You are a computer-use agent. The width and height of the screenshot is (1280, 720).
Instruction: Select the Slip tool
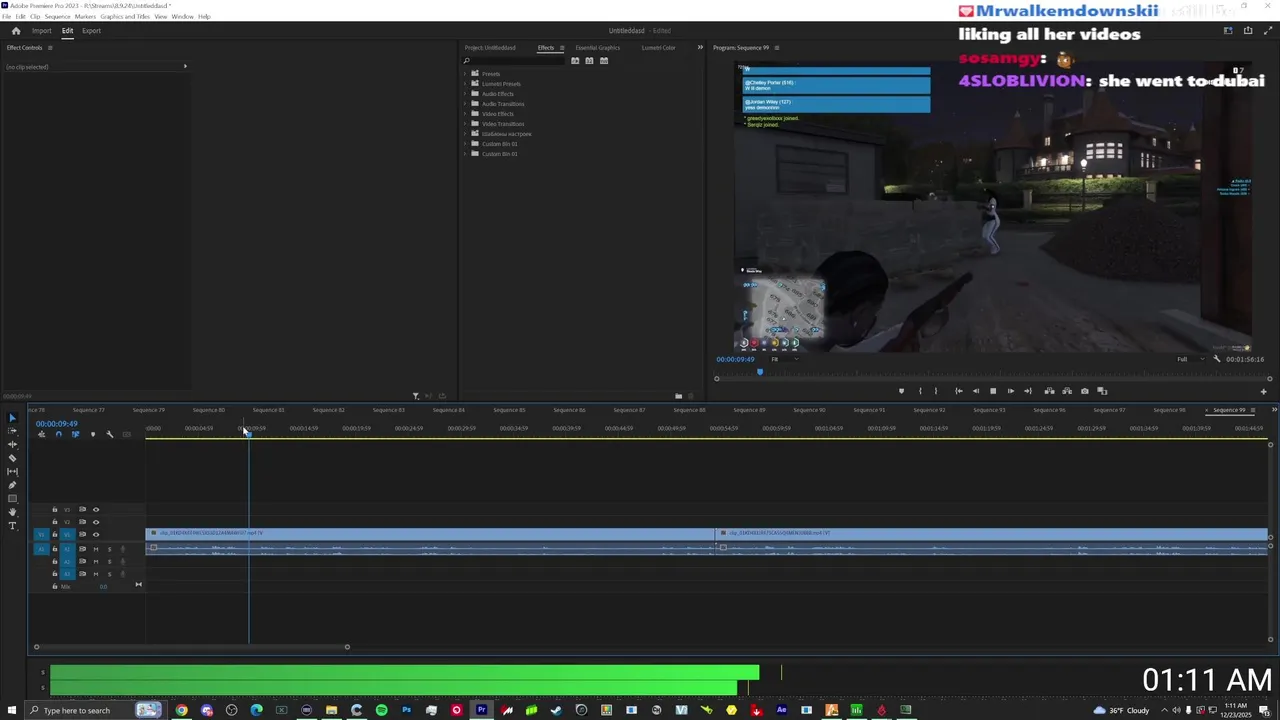pyautogui.click(x=12, y=471)
